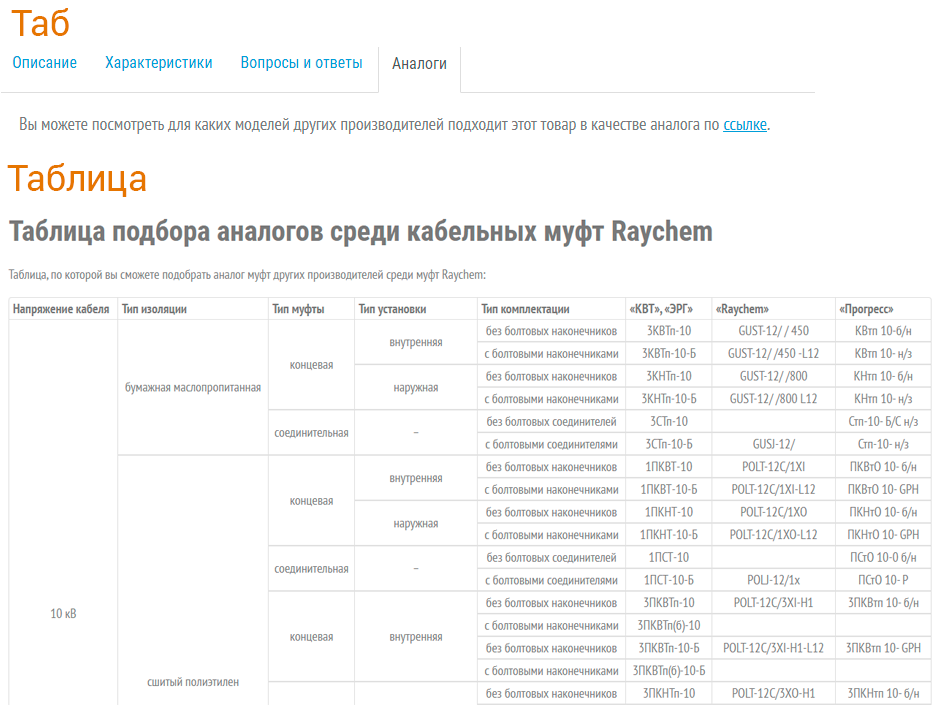Click cell '3ПКВТп(б)-10-Б'
Image resolution: width=937 pixels, height=706 pixels.
coord(669,671)
